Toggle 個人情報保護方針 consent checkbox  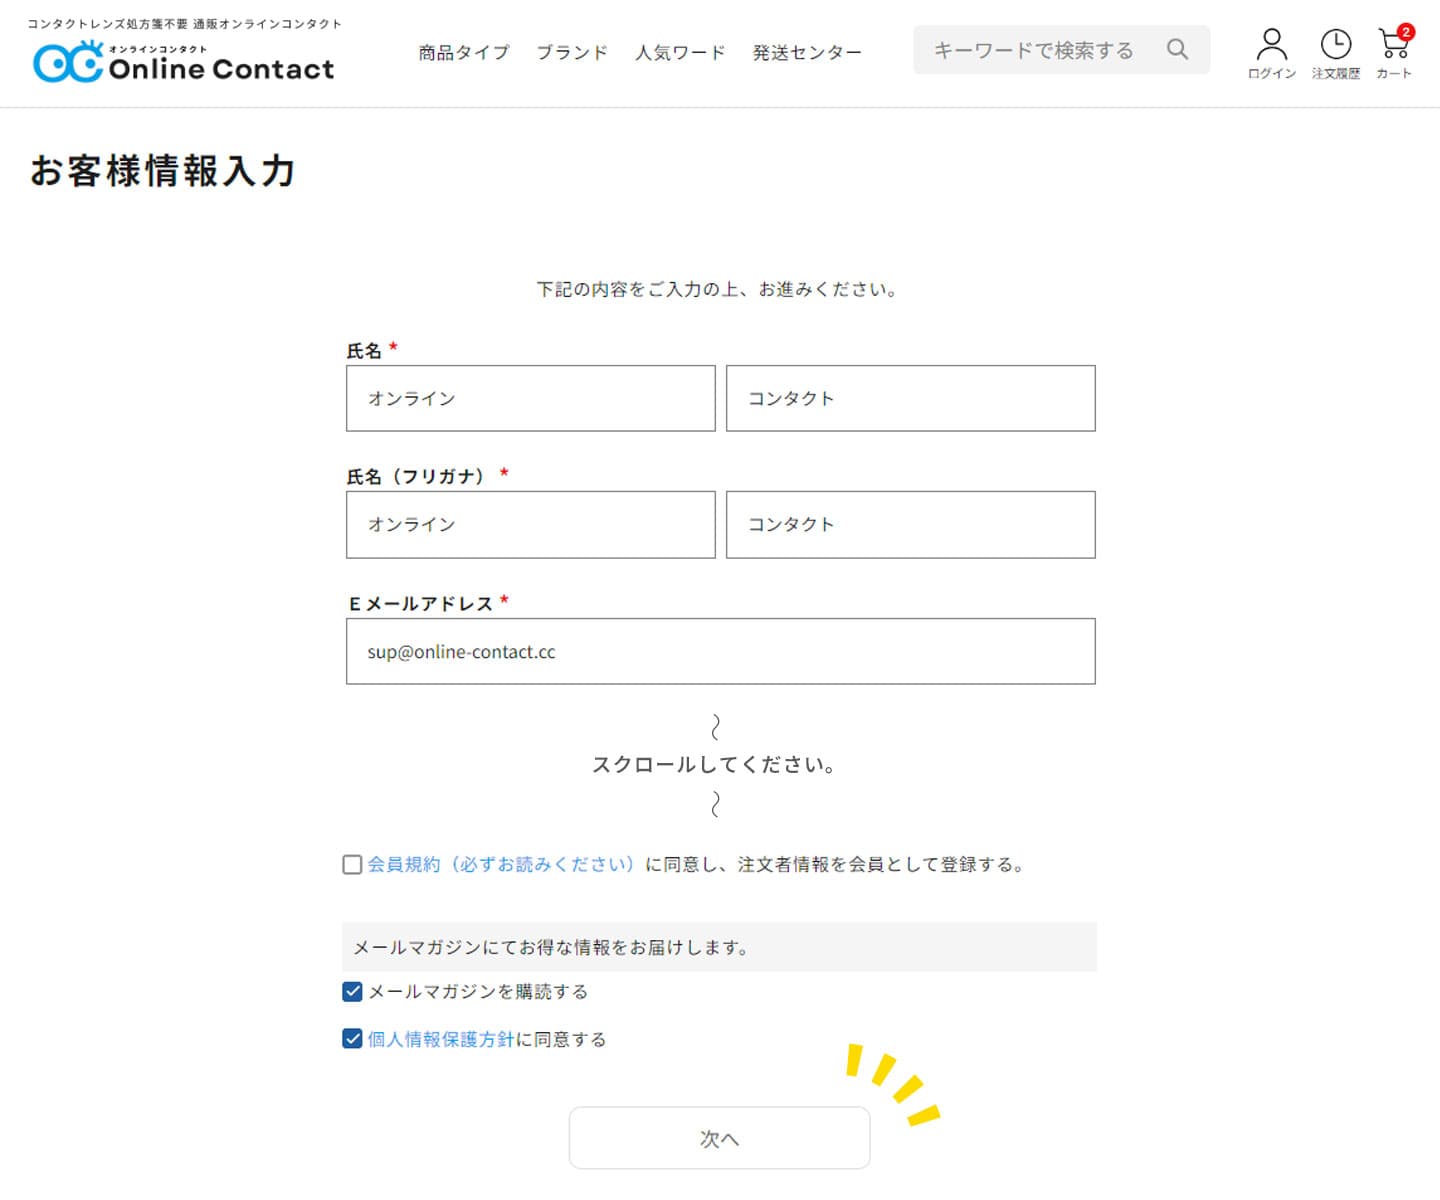pos(352,1039)
